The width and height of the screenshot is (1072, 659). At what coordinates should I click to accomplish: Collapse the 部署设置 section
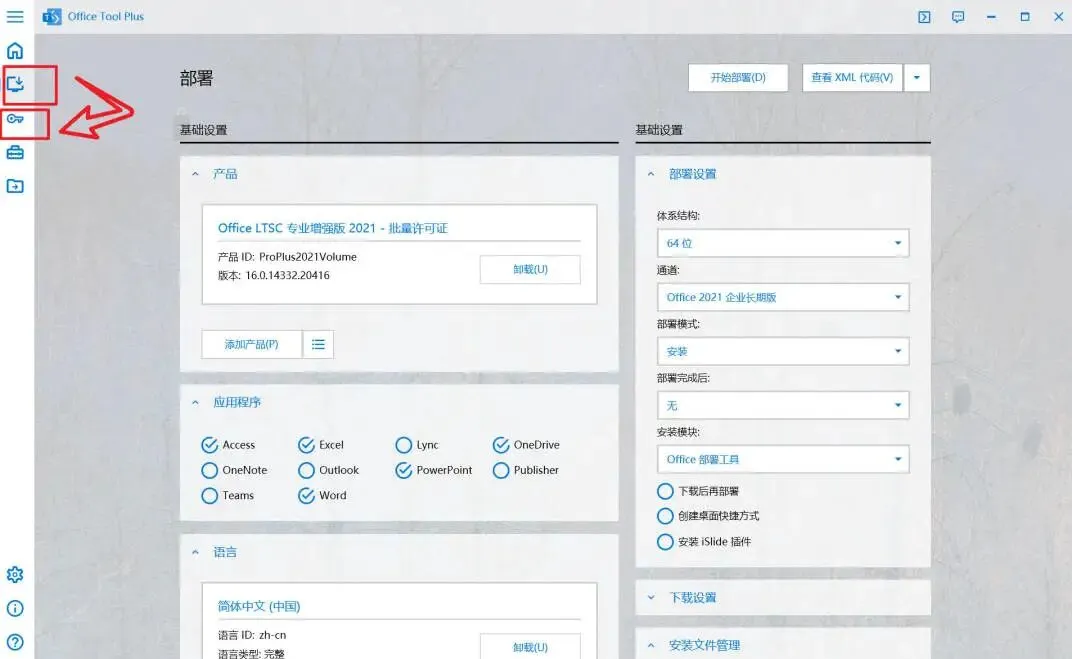click(x=651, y=174)
